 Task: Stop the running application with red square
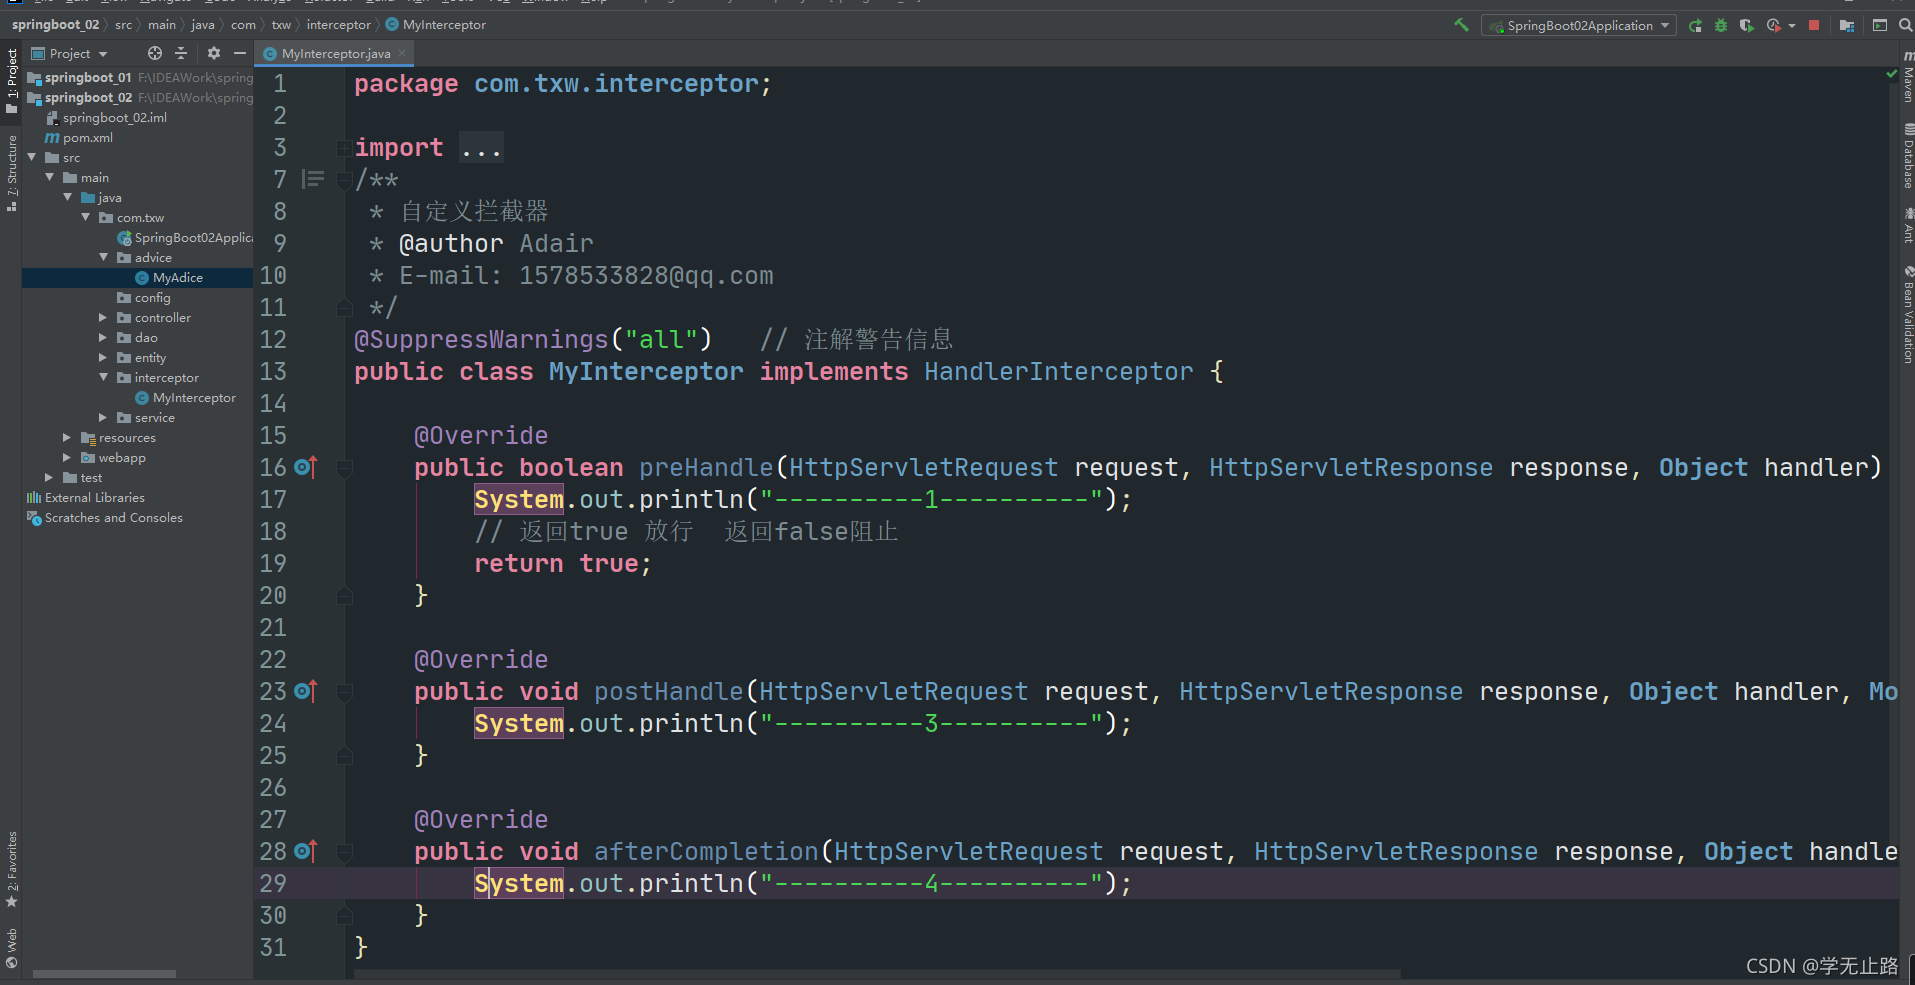1814,25
